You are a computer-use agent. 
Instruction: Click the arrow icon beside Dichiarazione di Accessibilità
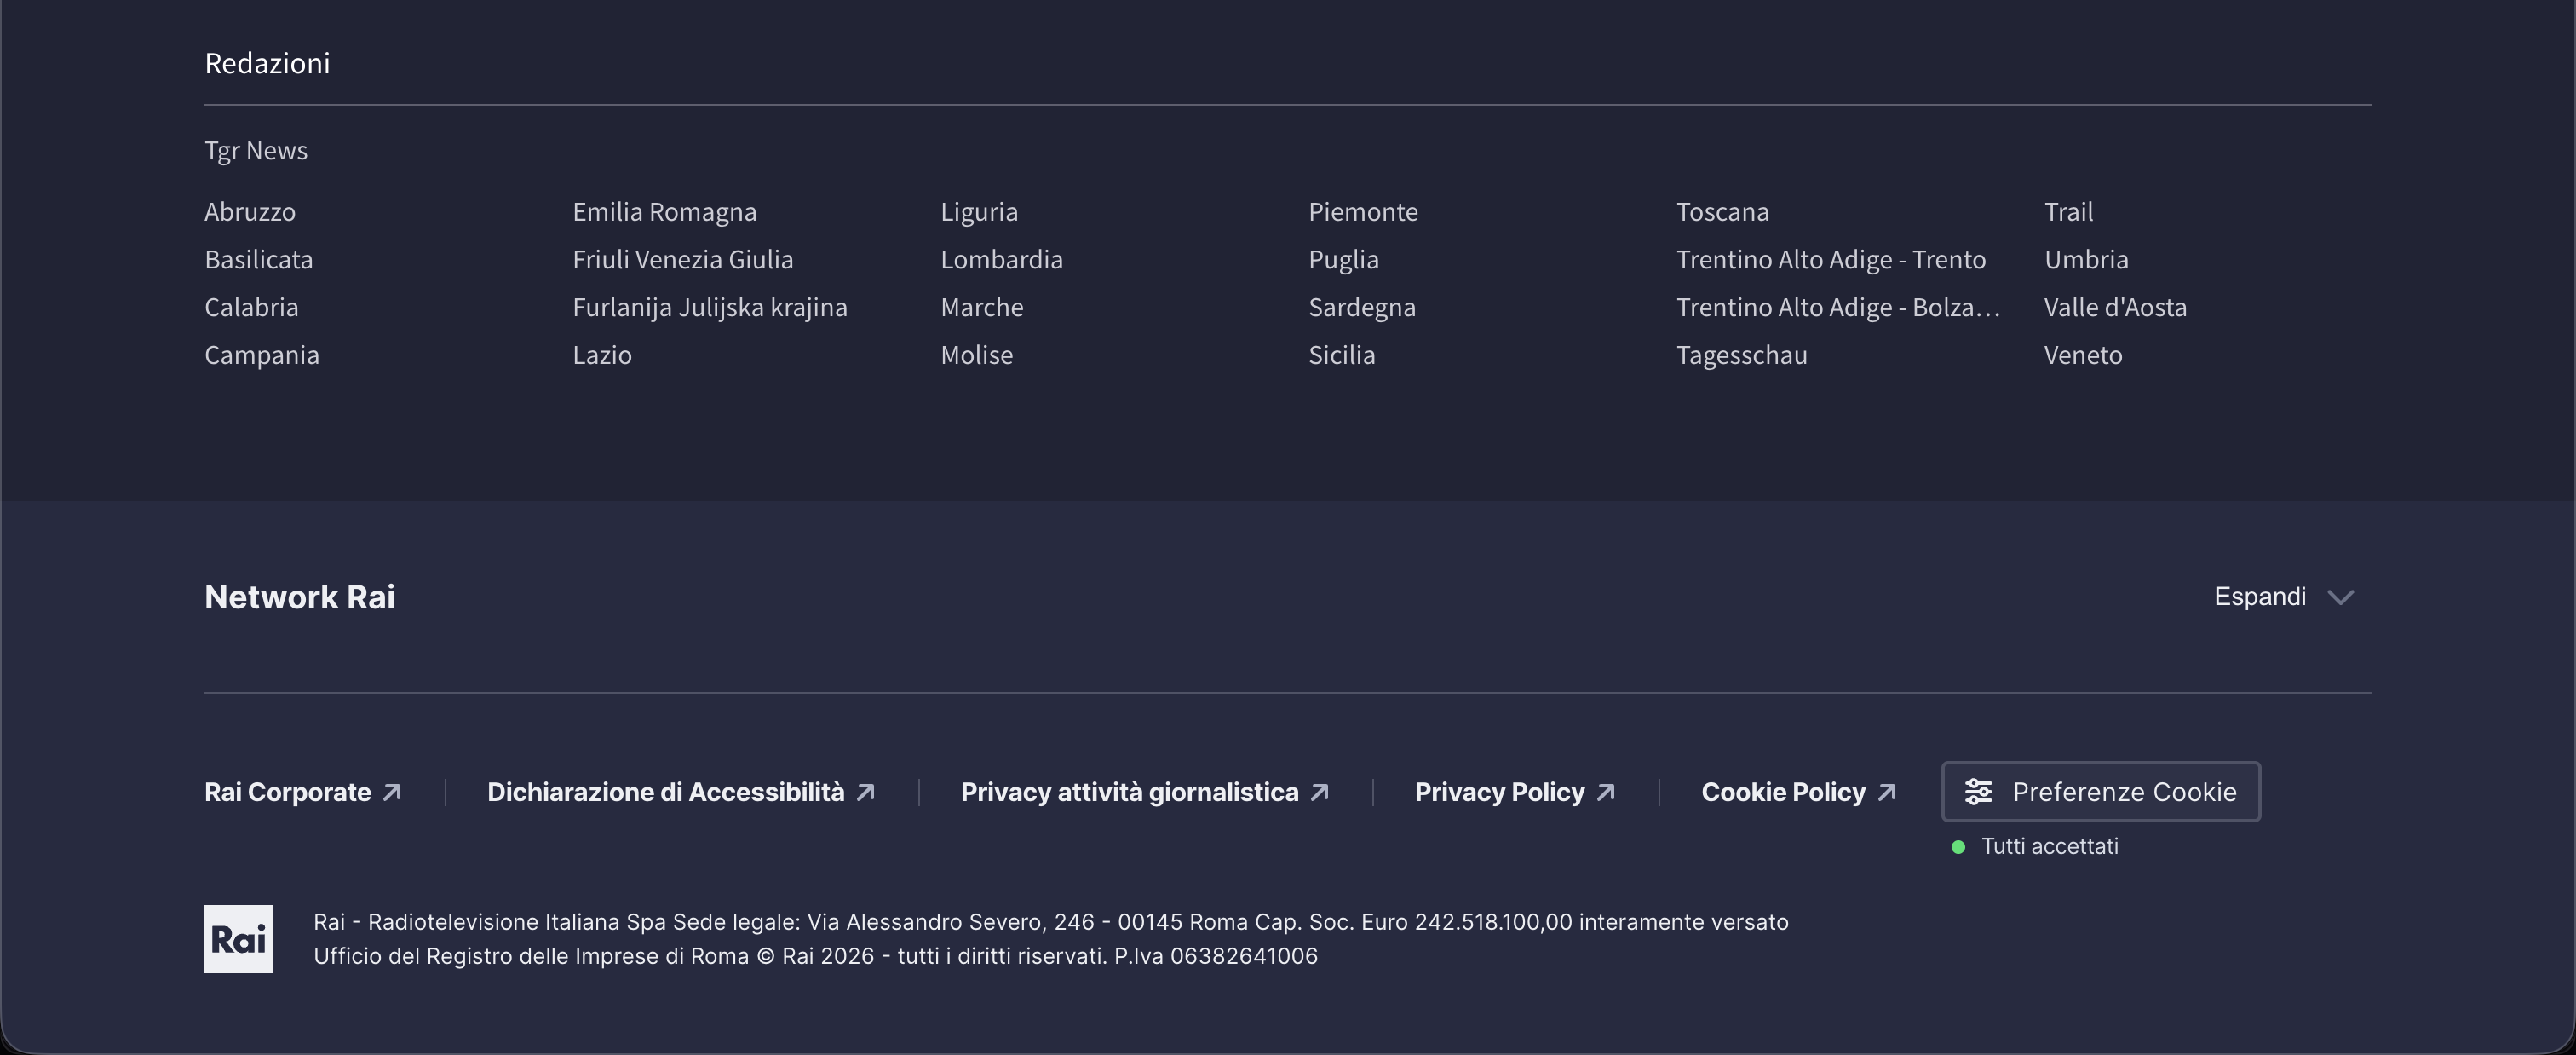866,792
